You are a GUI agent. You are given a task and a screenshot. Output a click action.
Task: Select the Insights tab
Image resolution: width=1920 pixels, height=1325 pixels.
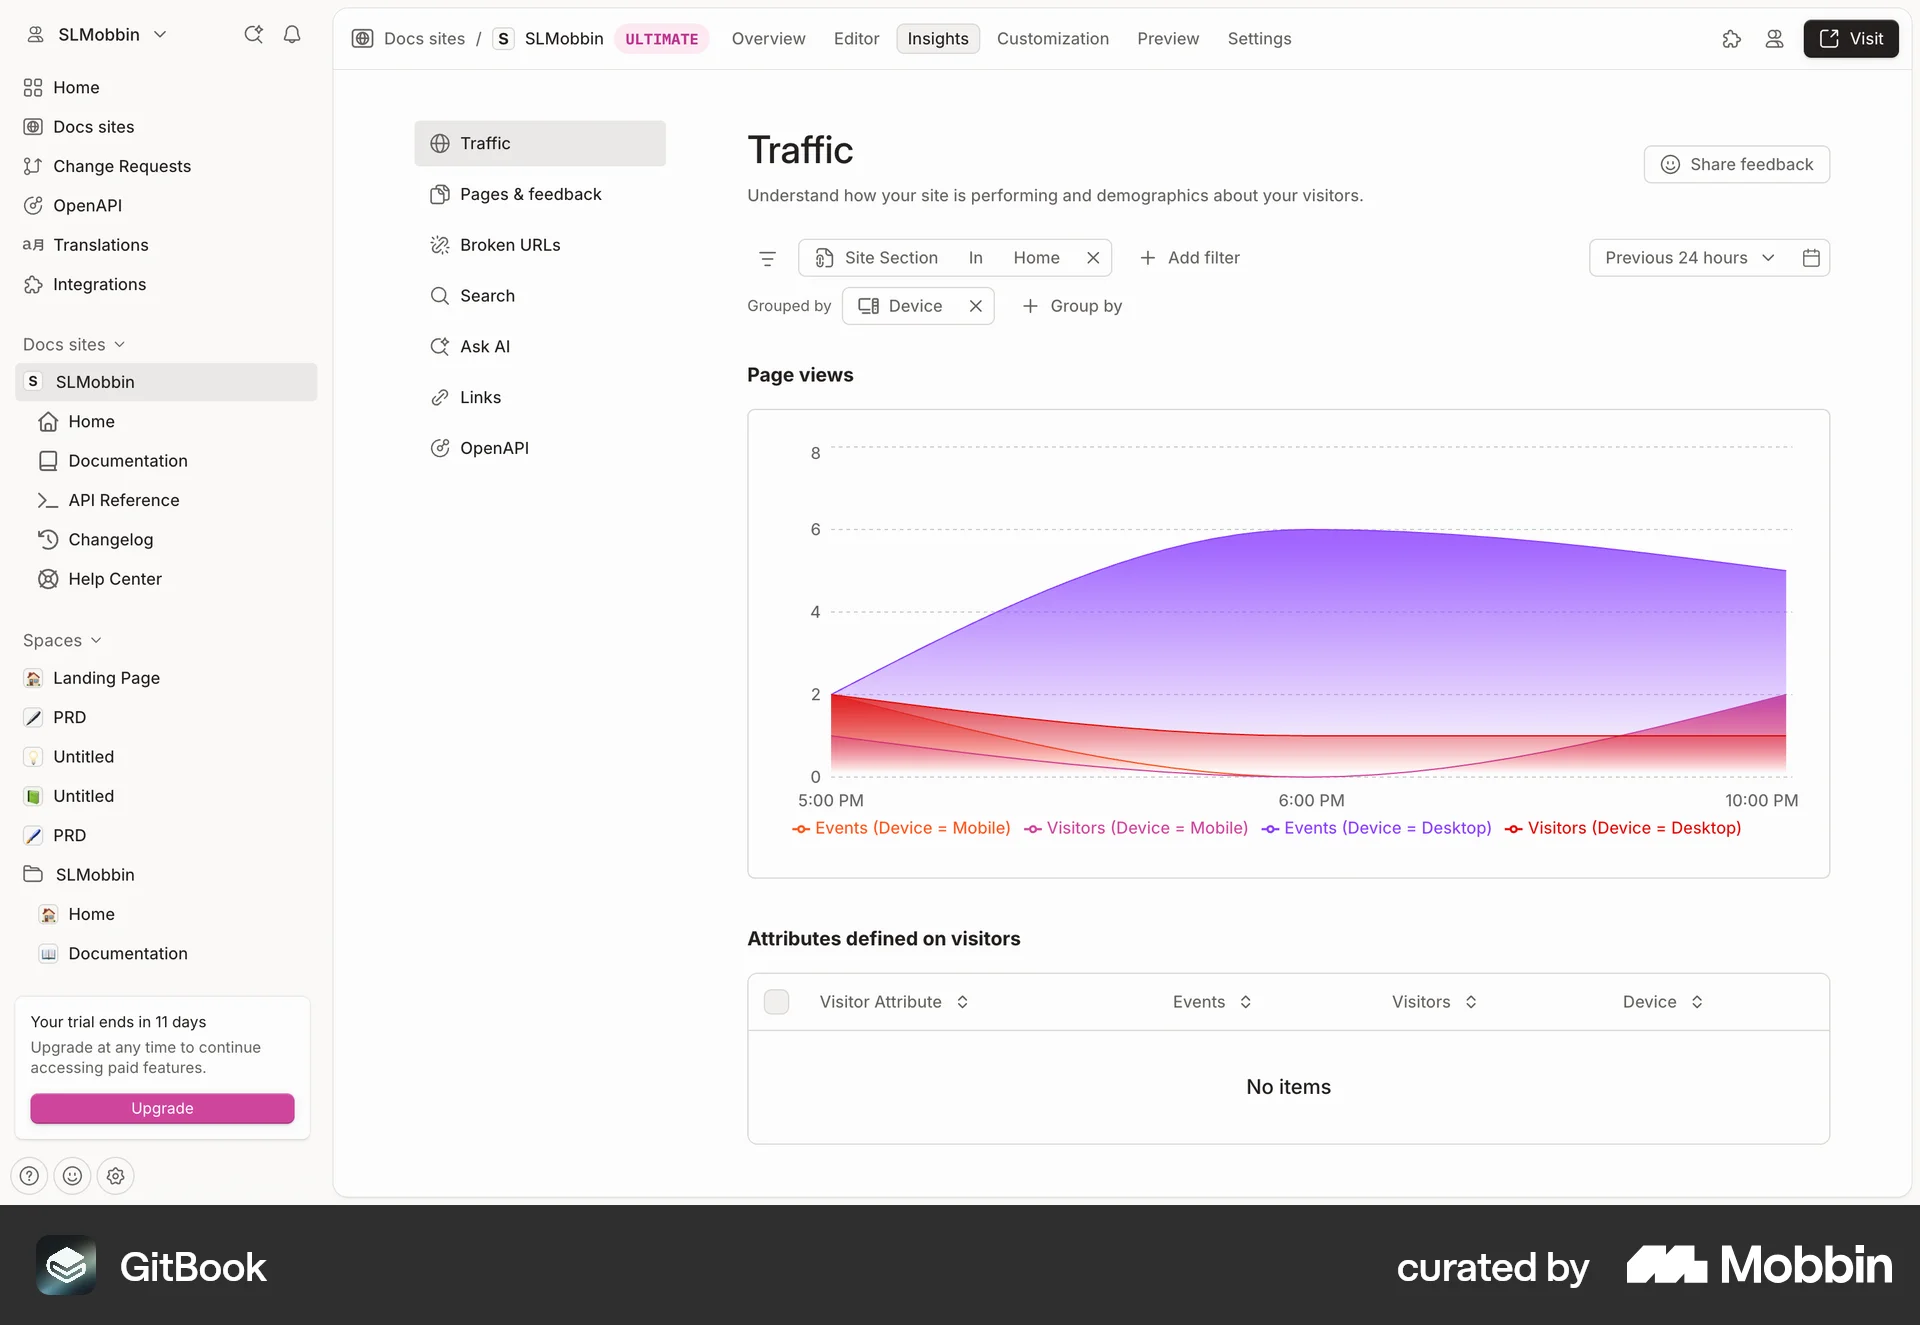(938, 39)
